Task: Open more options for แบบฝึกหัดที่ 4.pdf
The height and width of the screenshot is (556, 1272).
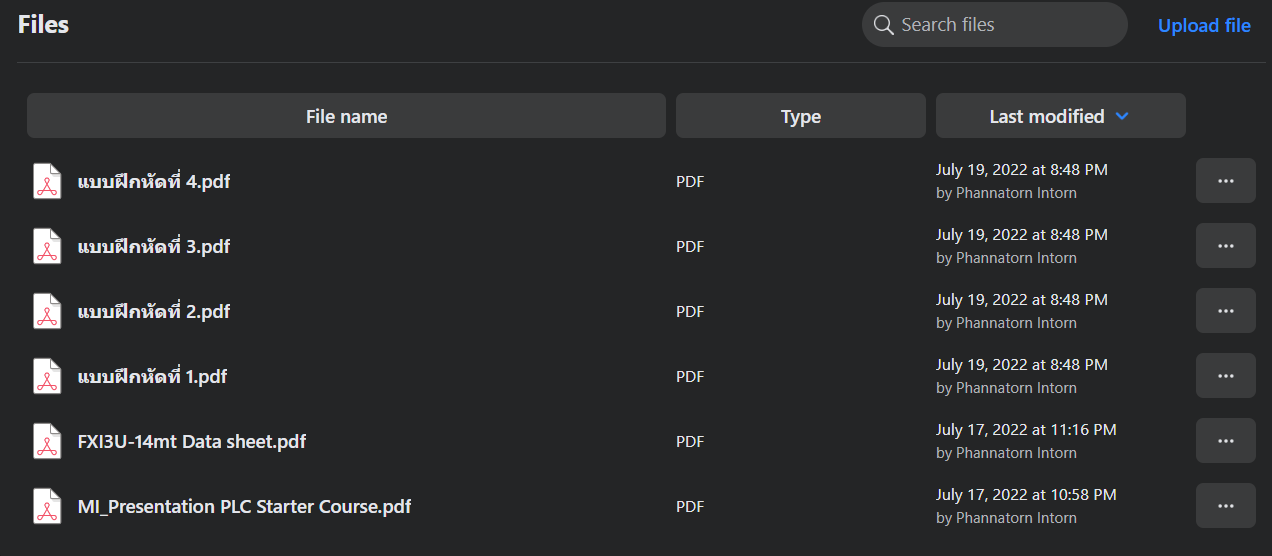Action: click(1225, 181)
